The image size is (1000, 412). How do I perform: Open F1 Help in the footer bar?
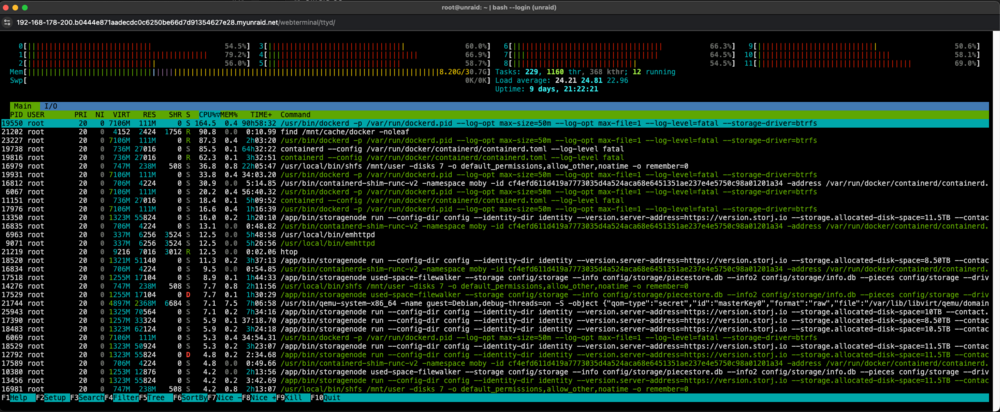pos(18,397)
